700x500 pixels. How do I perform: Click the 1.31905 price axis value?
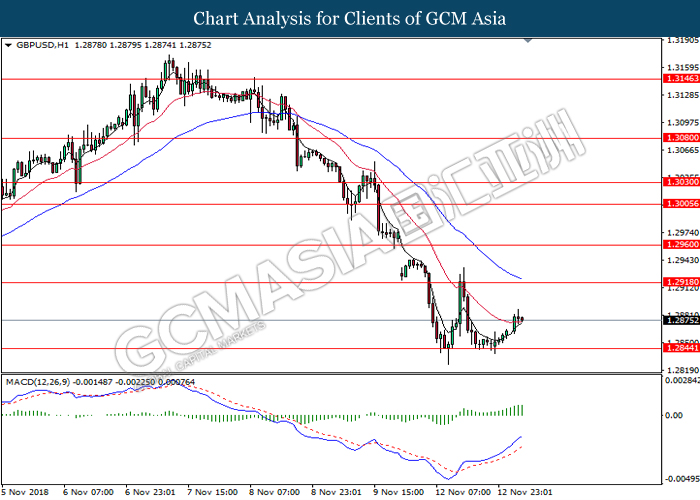pyautogui.click(x=683, y=40)
